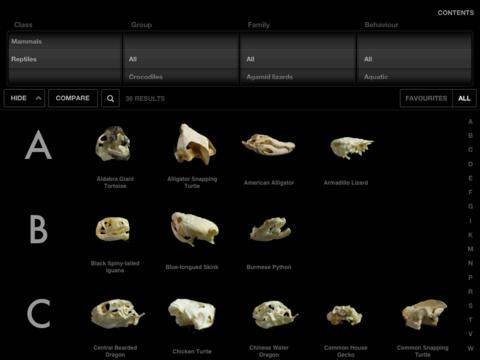
Task: Open the Chicken Turtle skull
Action: pyautogui.click(x=192, y=314)
